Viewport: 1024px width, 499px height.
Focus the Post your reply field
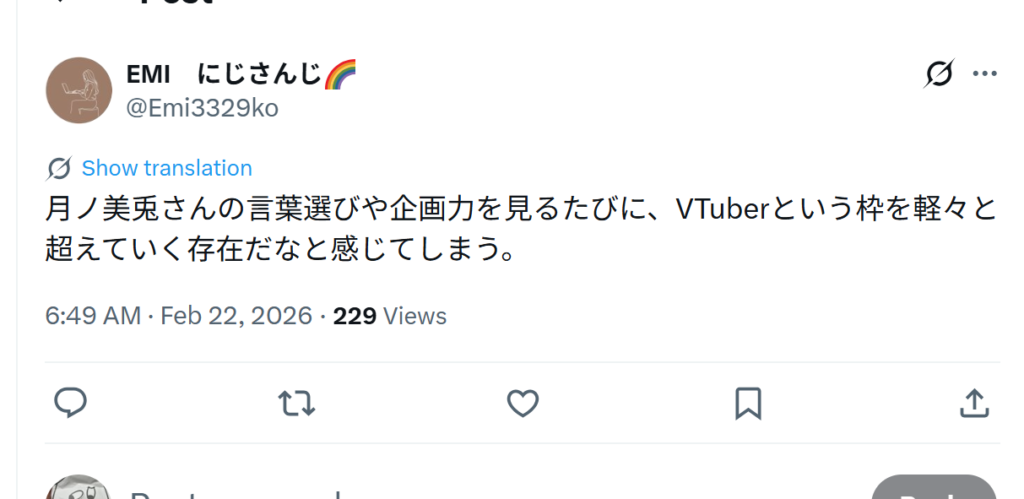pyautogui.click(x=400, y=494)
